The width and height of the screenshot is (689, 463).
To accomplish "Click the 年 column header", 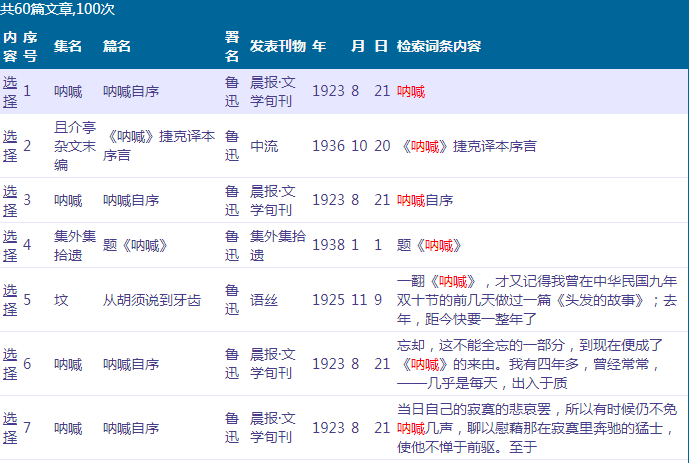I will 319,47.
